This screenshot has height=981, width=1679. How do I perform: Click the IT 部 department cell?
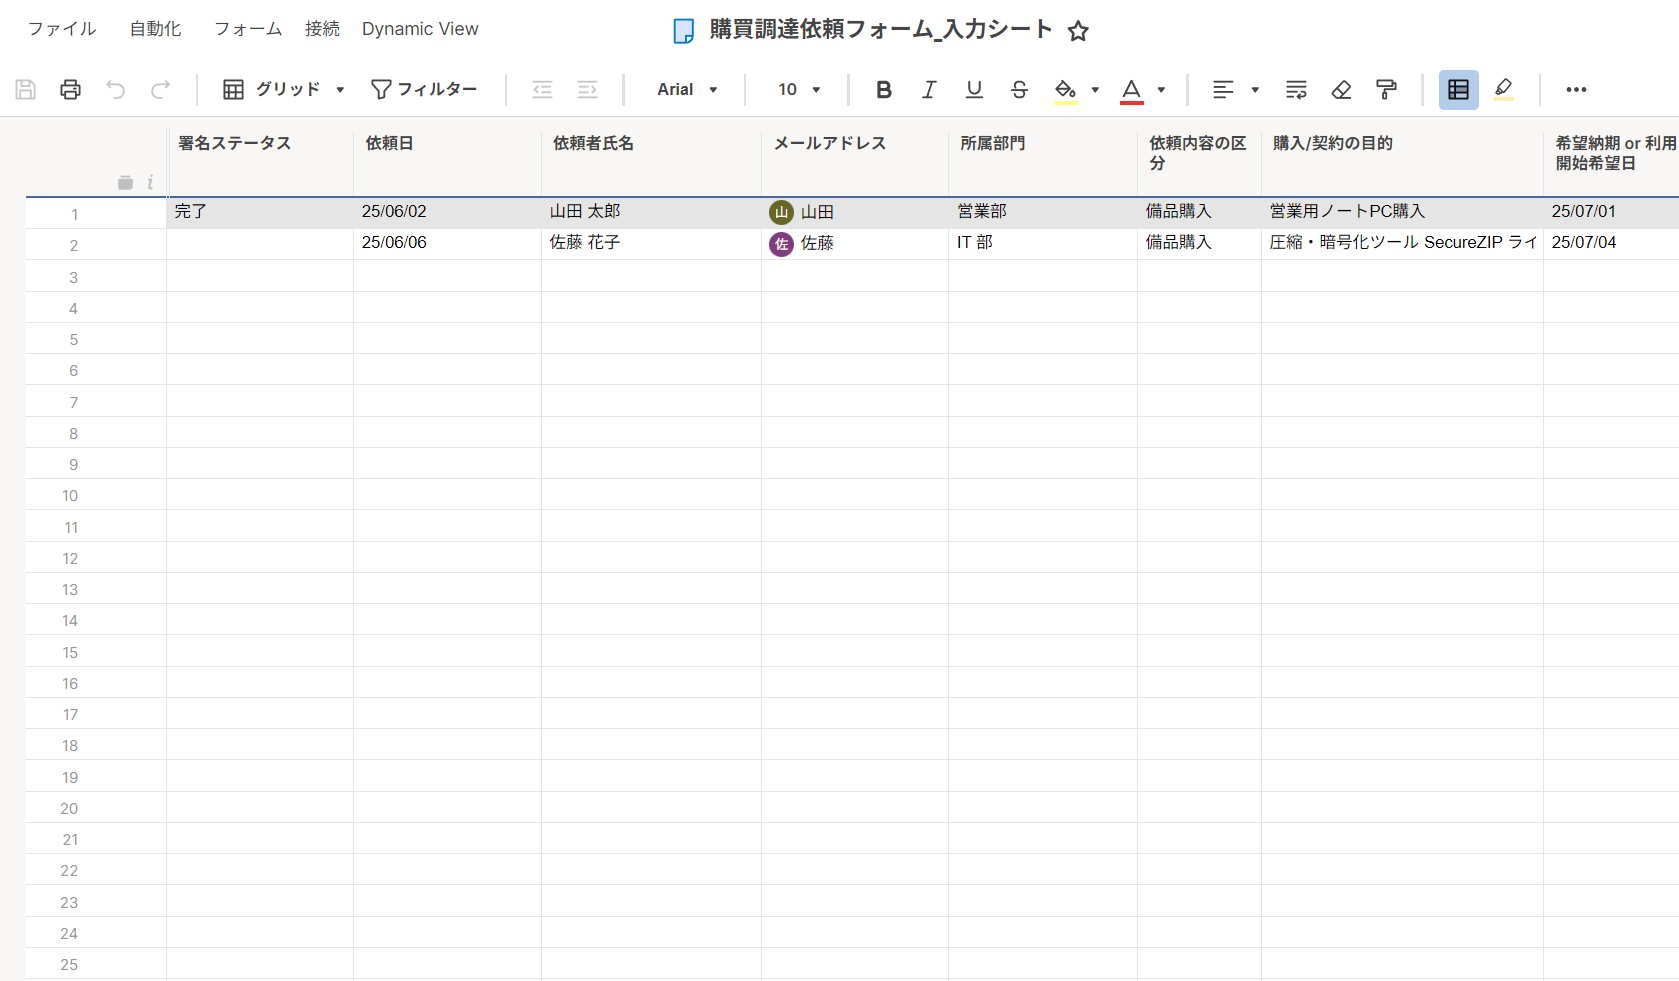tap(1043, 243)
